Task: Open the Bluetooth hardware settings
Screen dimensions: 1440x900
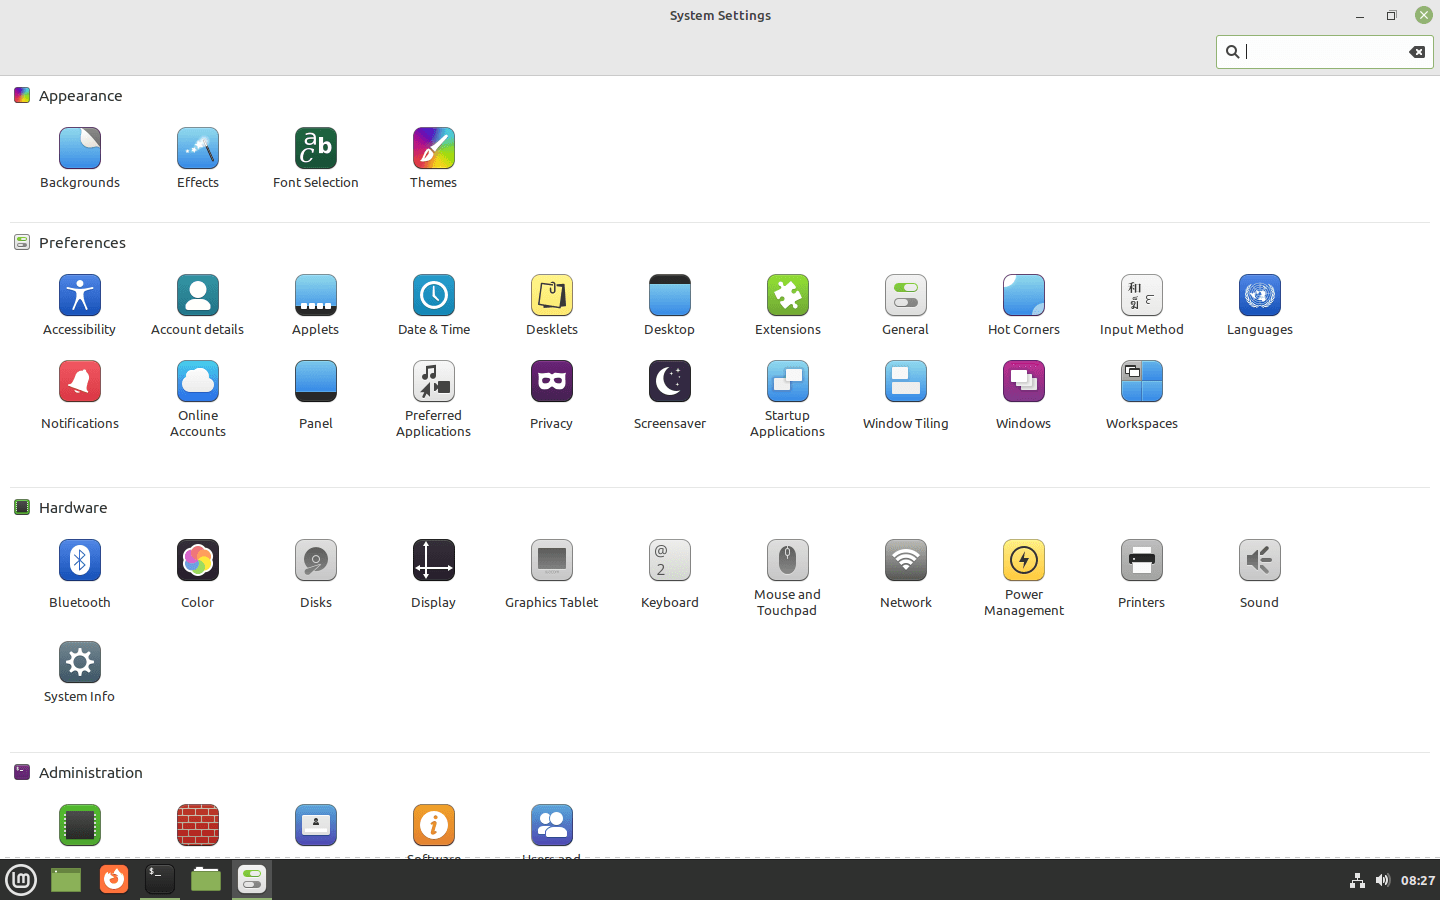Action: click(x=79, y=560)
